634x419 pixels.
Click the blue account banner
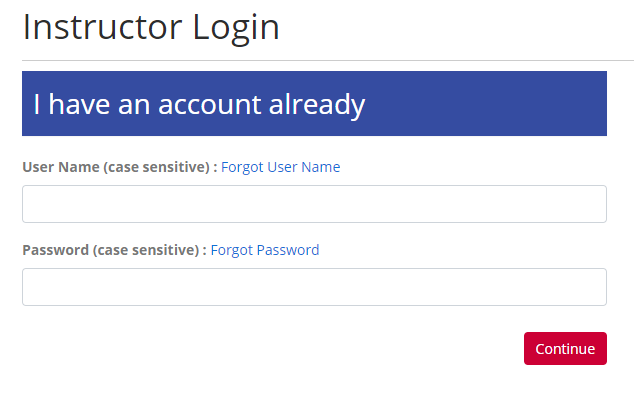[x=314, y=103]
